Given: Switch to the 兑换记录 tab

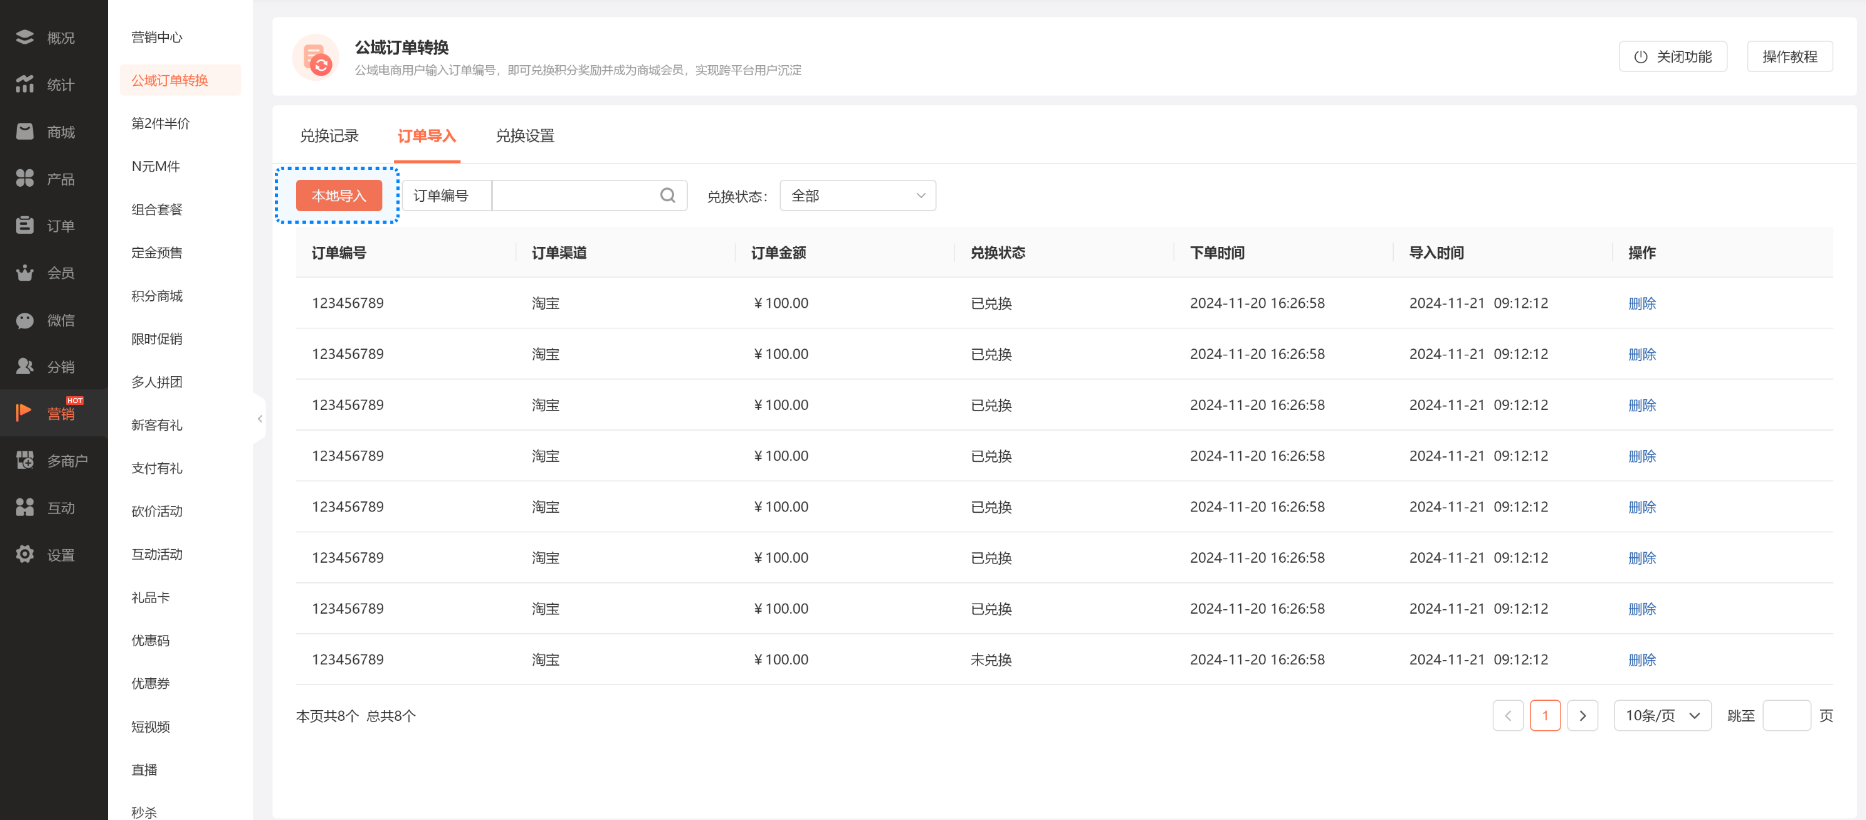Looking at the screenshot, I should click(x=329, y=136).
